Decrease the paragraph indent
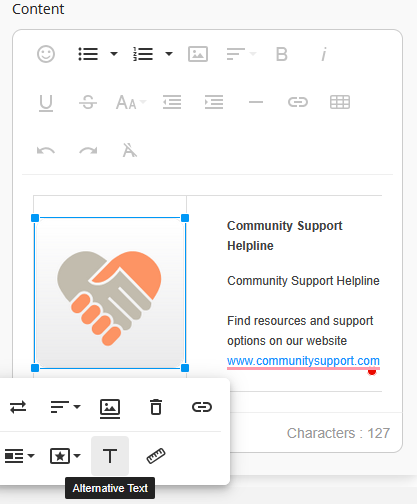 pos(172,102)
